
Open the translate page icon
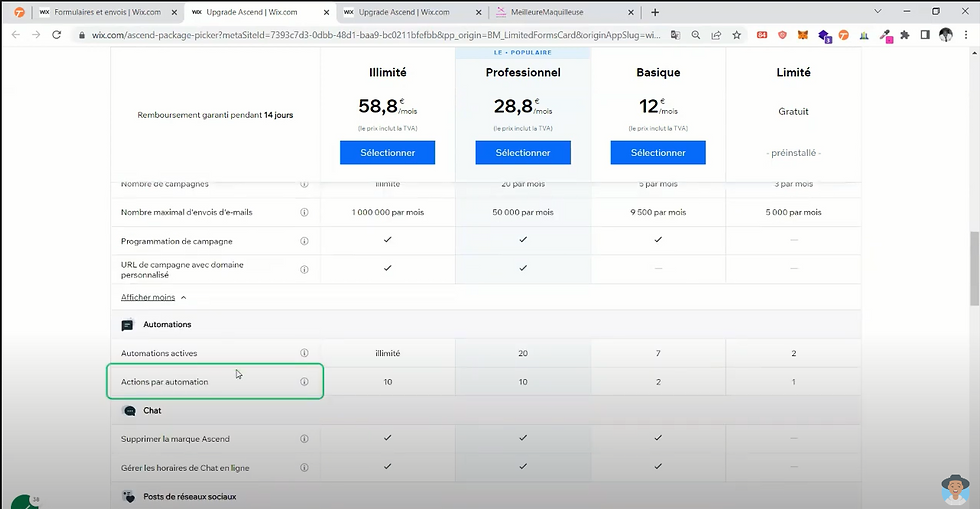tap(675, 35)
